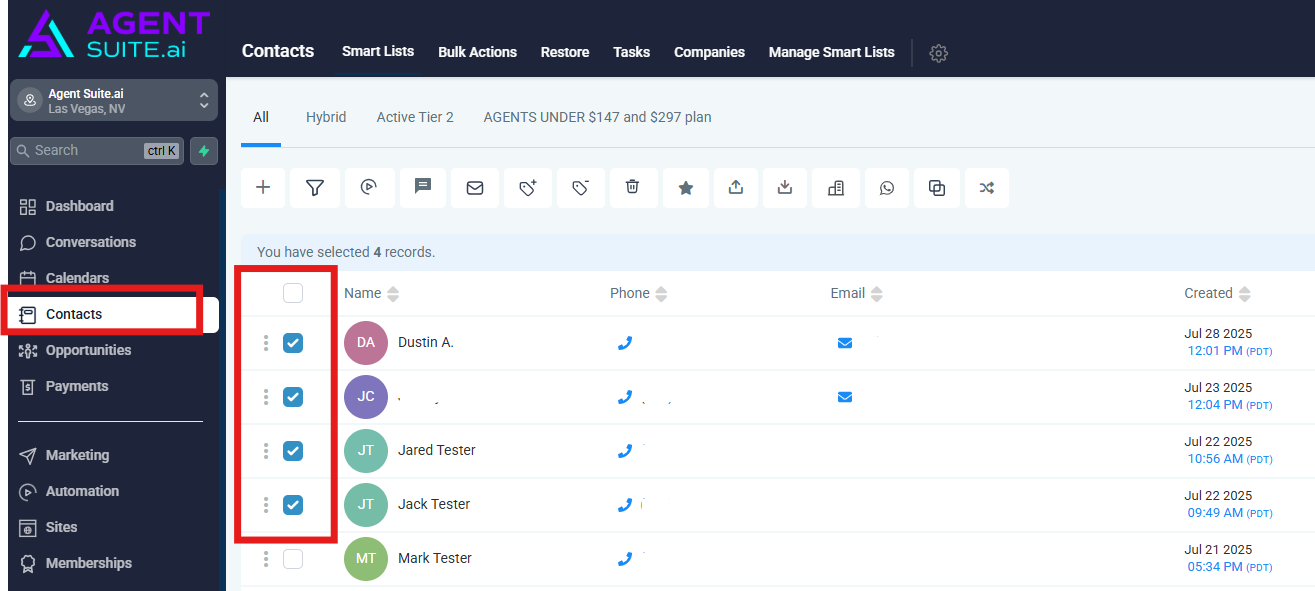Screen dimensions: 1315x591
Task: Open Payments in sidebar
Action: click(77, 386)
